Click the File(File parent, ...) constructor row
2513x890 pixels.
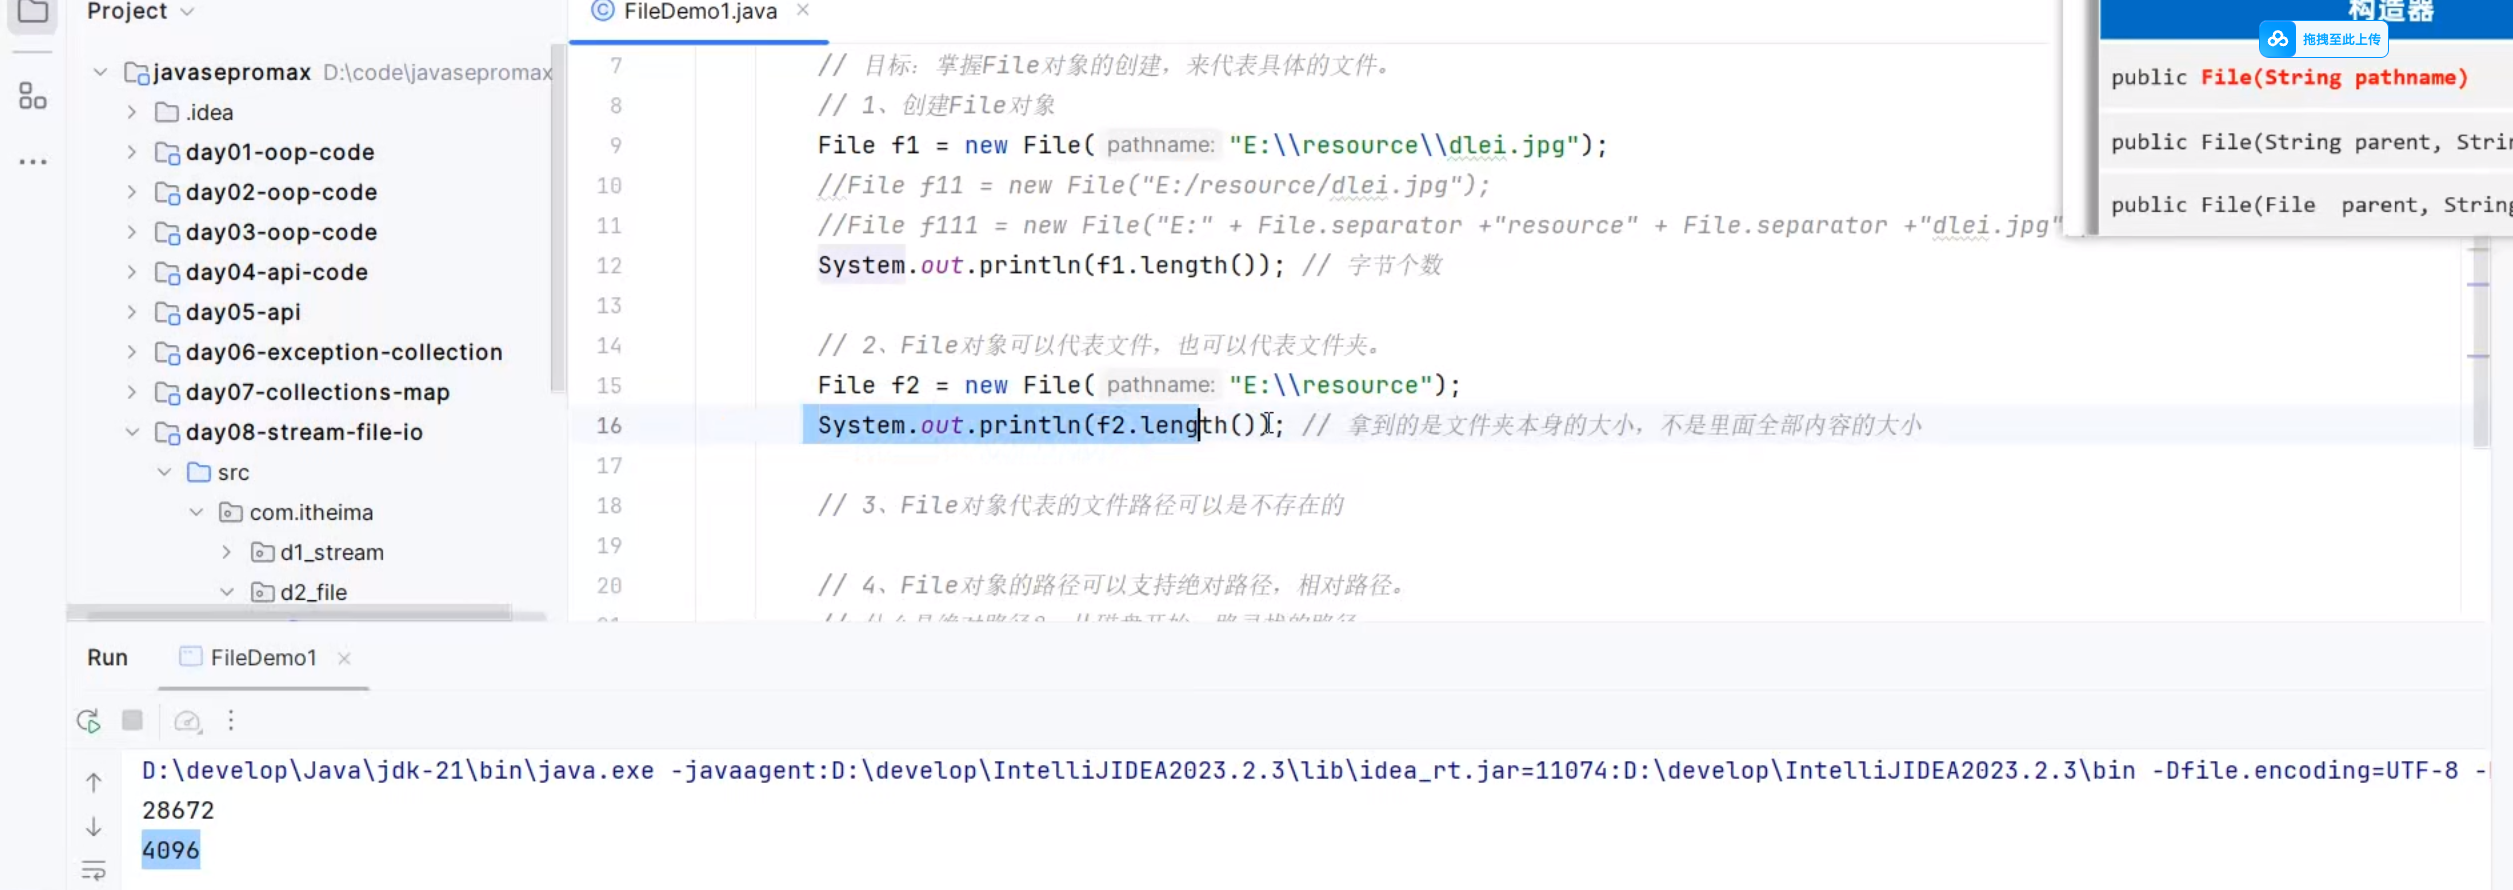tap(2306, 205)
